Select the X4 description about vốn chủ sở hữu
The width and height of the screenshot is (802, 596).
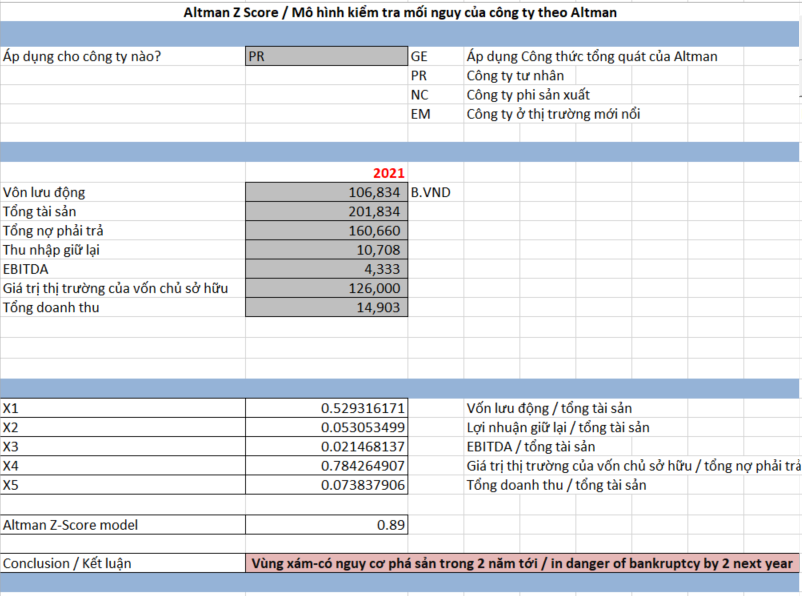click(634, 466)
